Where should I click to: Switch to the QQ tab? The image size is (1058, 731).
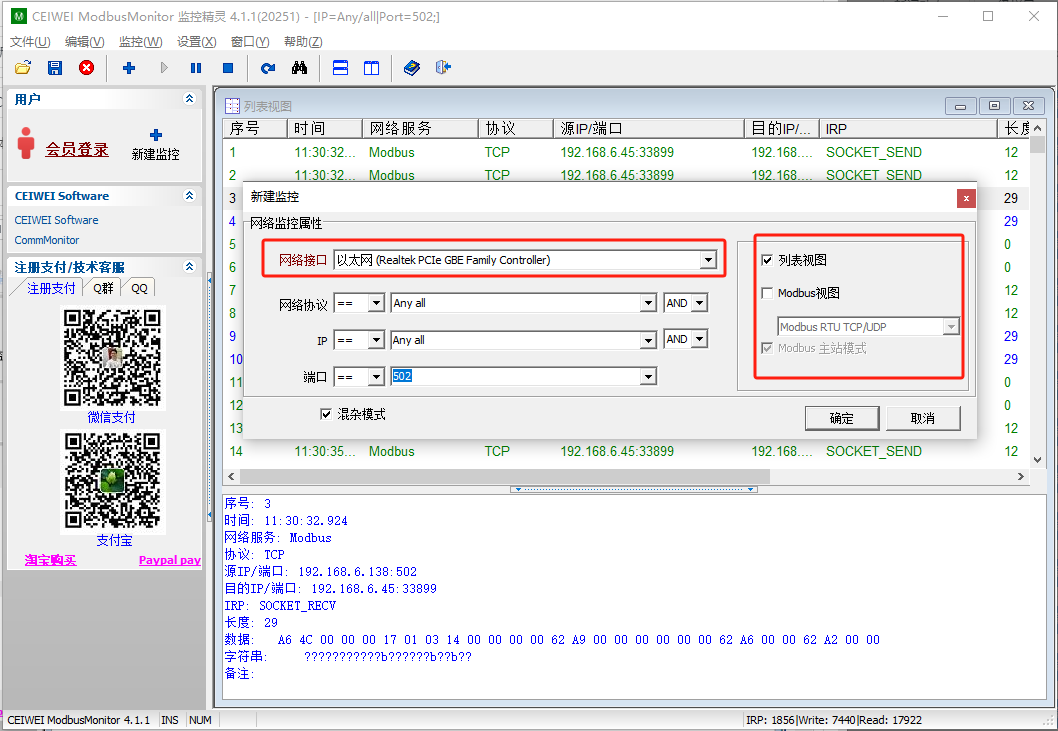pyautogui.click(x=139, y=288)
